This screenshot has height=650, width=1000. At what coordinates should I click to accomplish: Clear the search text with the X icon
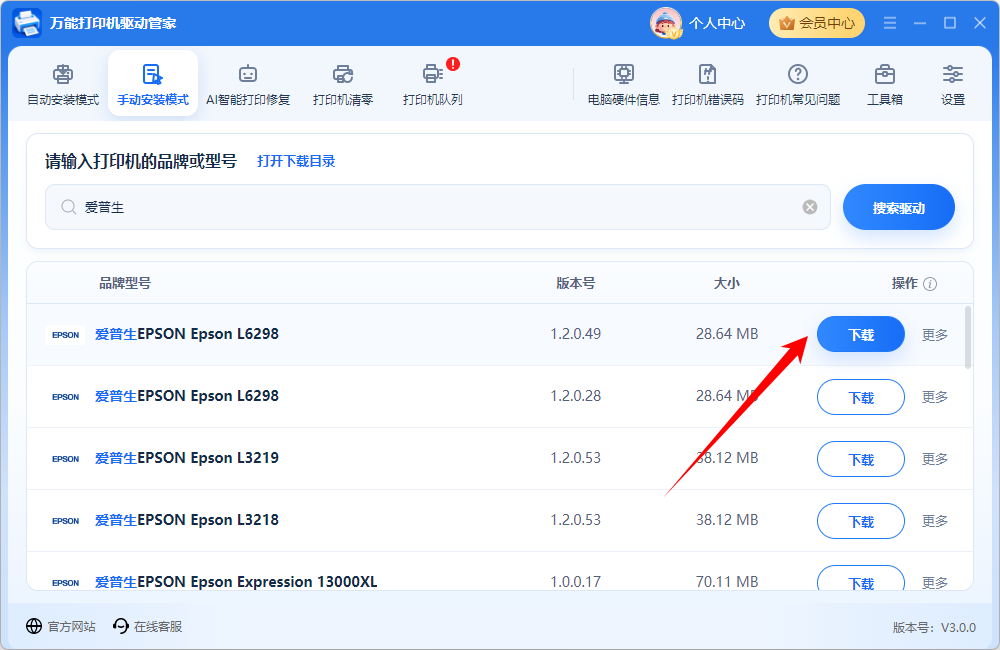pos(810,207)
